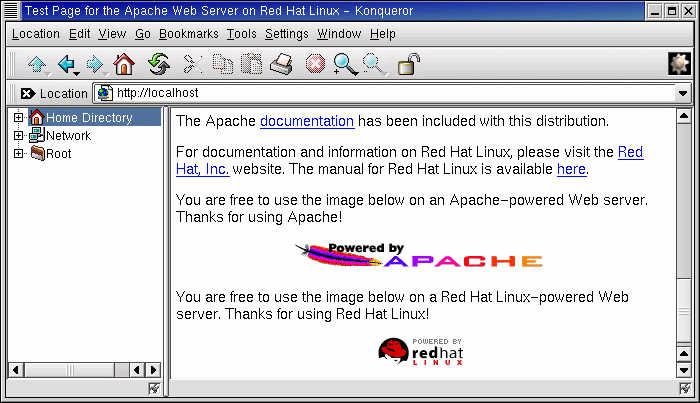The height and width of the screenshot is (403, 700).
Task: Open the Bookmarks menu
Action: click(x=188, y=34)
